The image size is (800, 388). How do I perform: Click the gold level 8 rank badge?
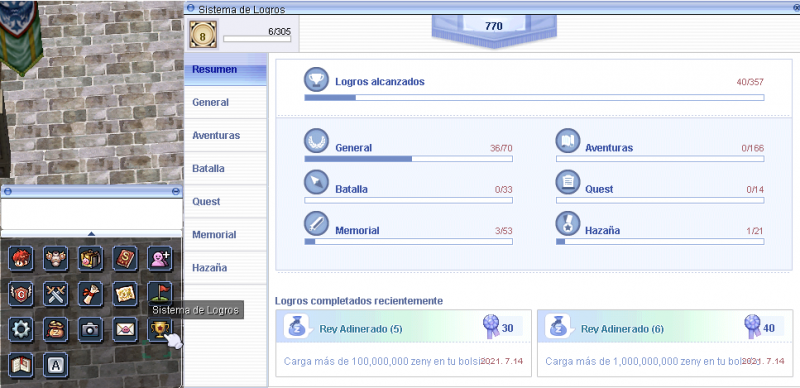[204, 35]
